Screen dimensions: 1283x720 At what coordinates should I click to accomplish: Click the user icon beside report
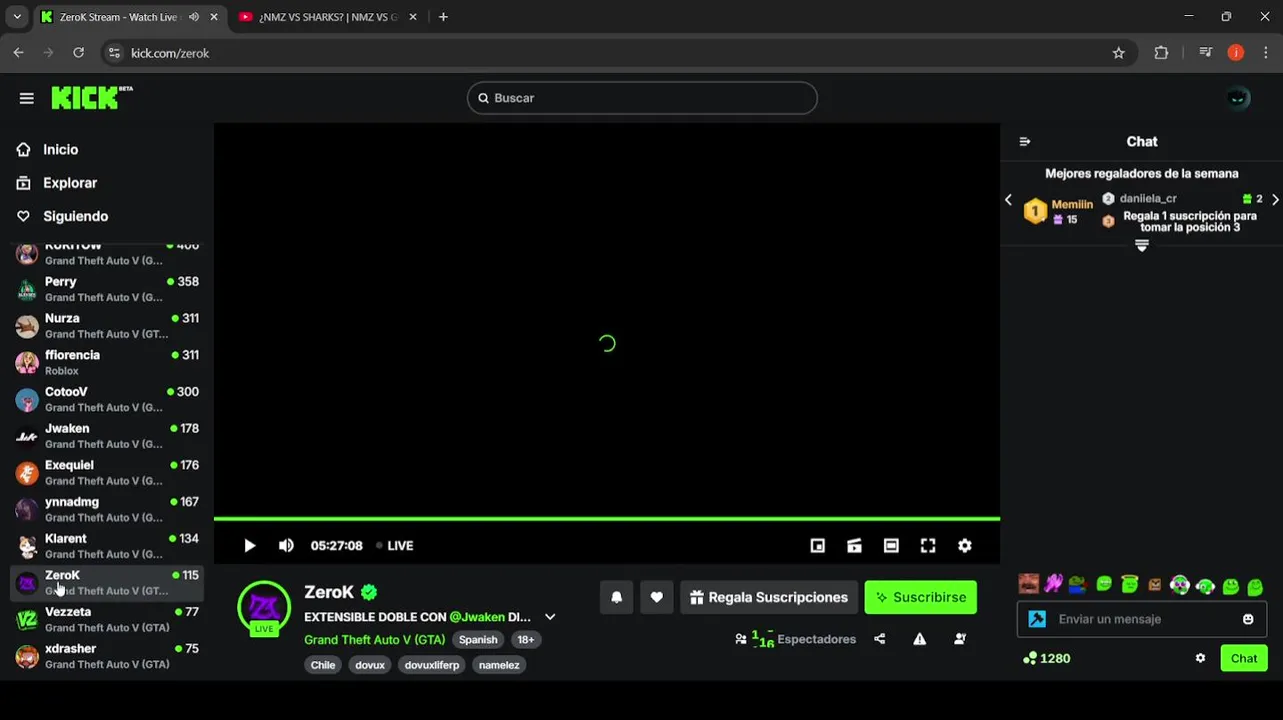pos(960,639)
